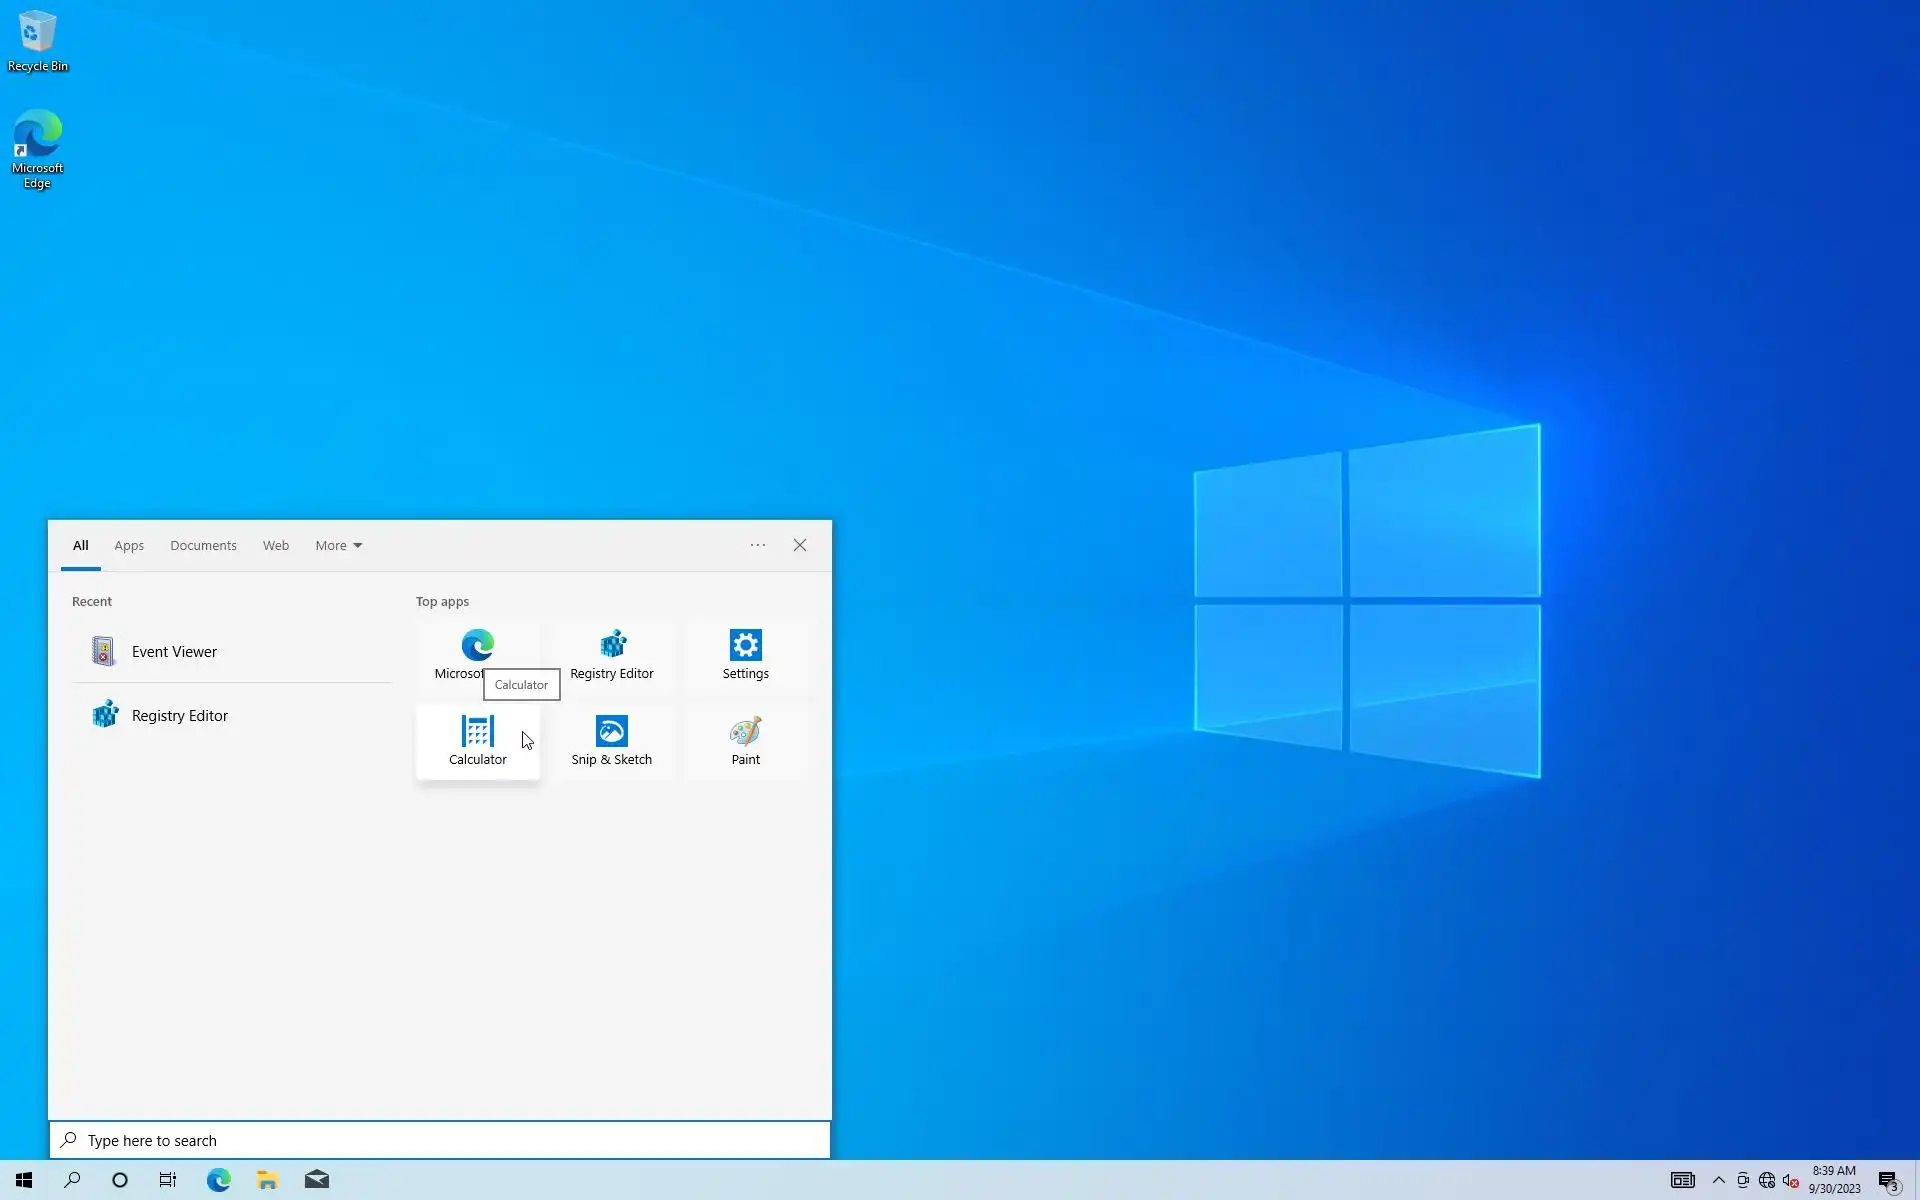The height and width of the screenshot is (1200, 1920).
Task: Open Paint from Top apps
Action: (x=745, y=741)
